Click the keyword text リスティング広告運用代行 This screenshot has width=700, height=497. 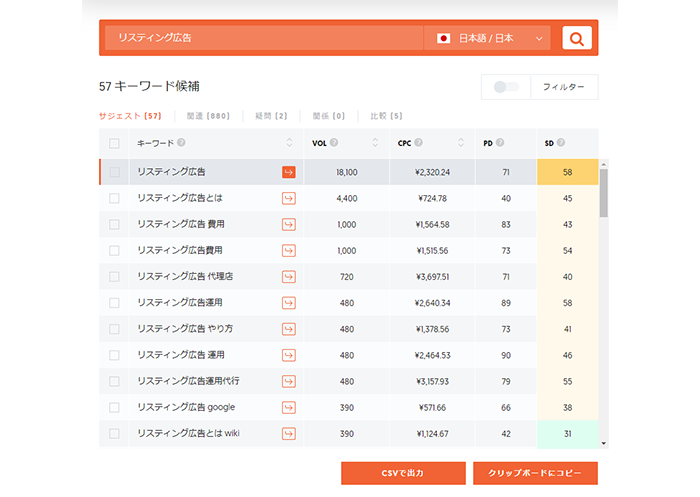point(188,381)
